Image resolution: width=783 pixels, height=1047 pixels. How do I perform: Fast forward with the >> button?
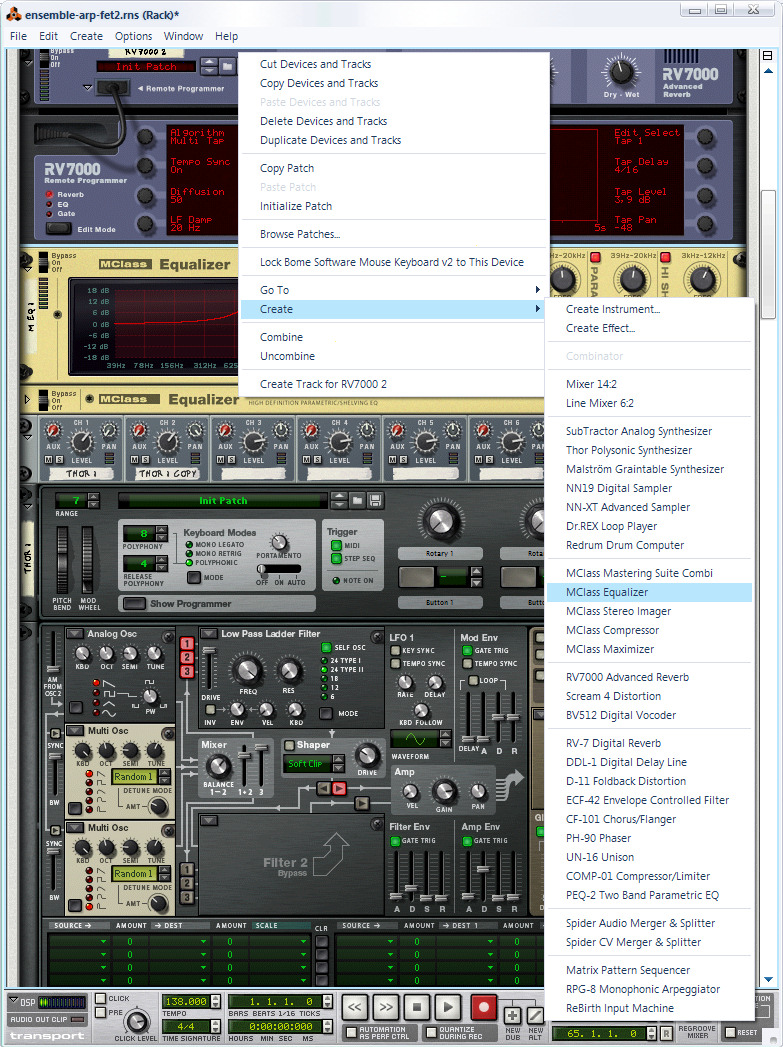click(386, 1006)
